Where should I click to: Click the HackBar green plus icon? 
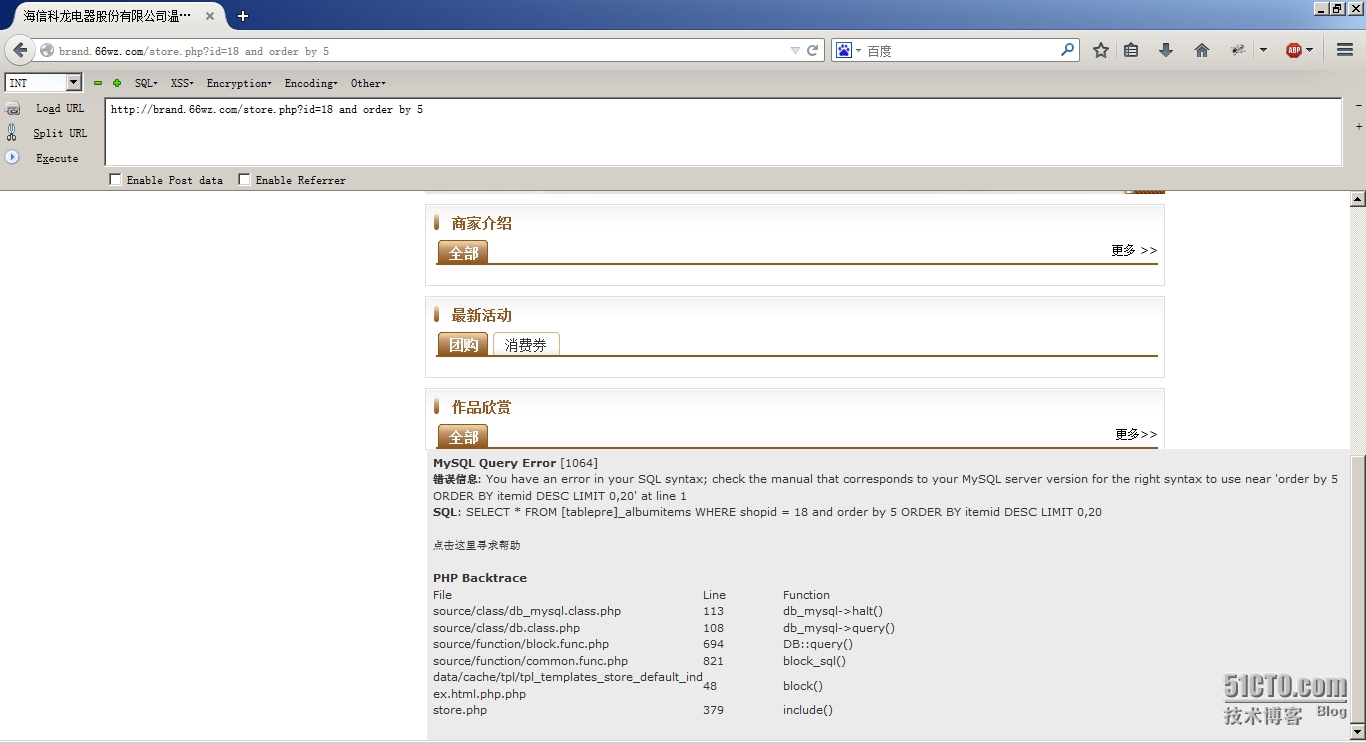click(x=117, y=83)
